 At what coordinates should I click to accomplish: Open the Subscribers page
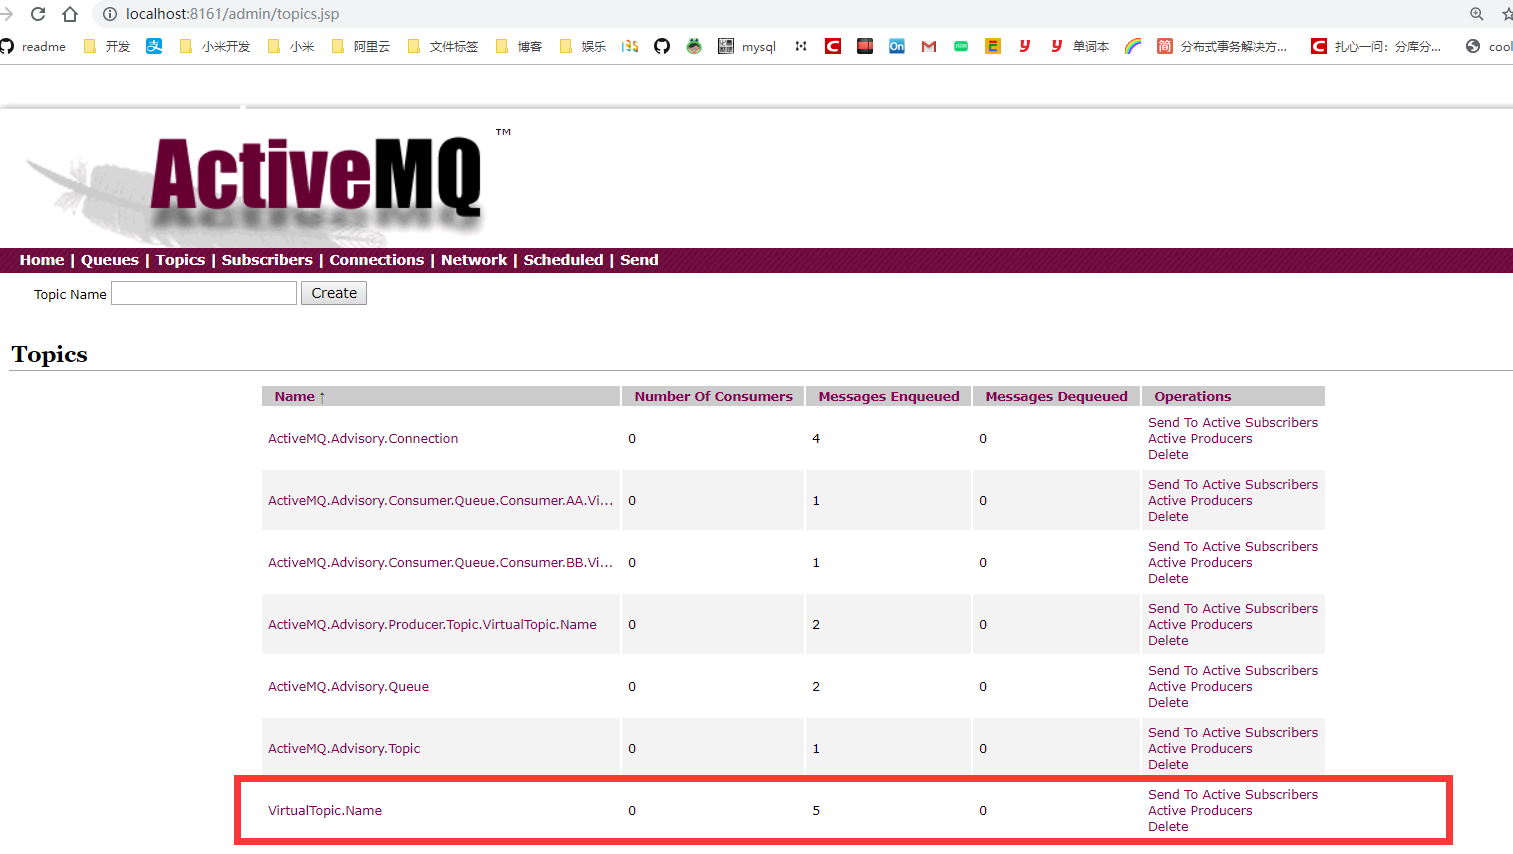pos(267,260)
